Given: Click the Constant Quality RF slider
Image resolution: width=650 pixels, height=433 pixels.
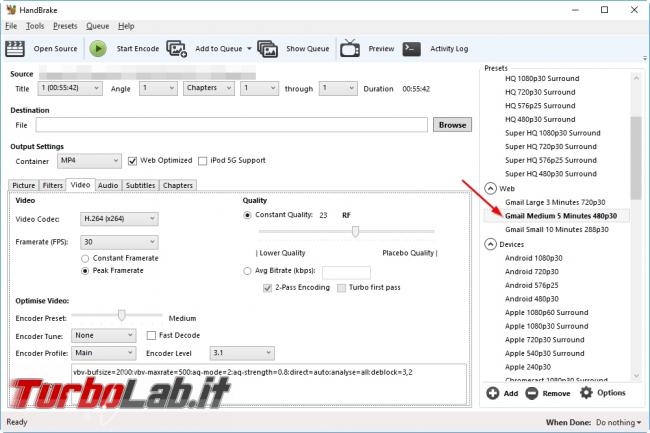Looking at the screenshot, I should click(347, 231).
